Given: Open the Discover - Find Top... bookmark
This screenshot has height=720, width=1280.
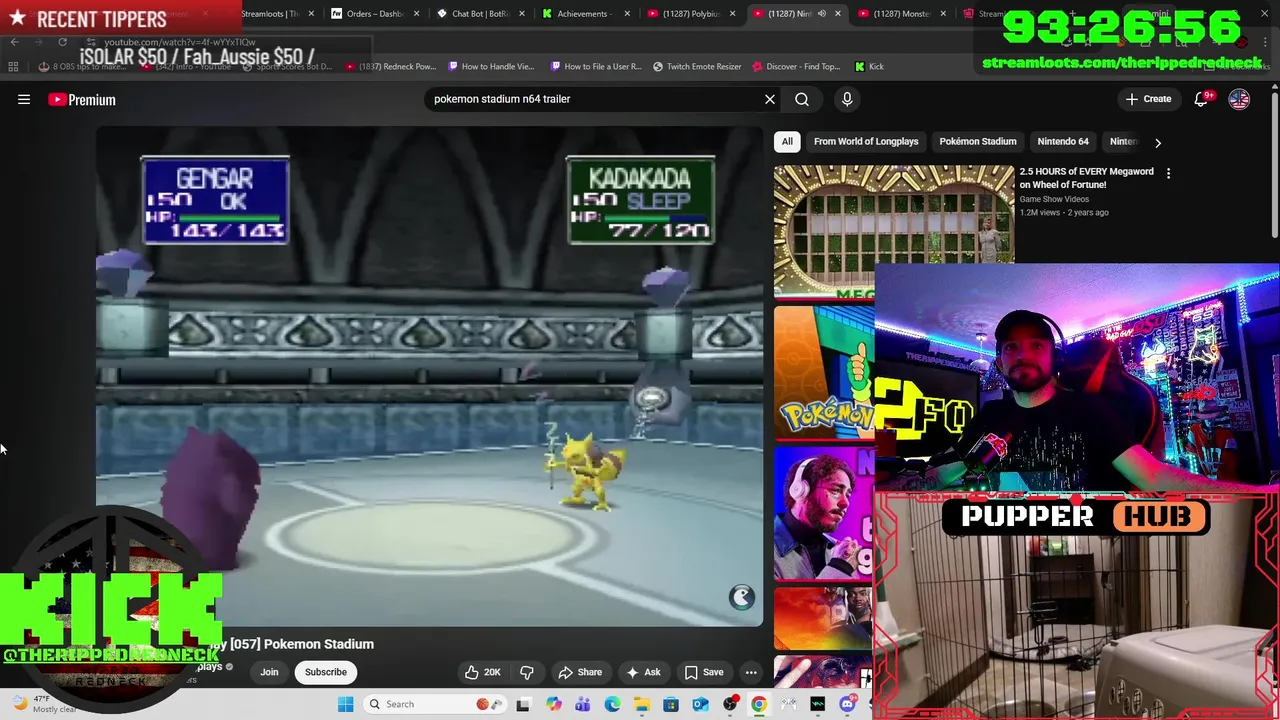Looking at the screenshot, I should (796, 66).
